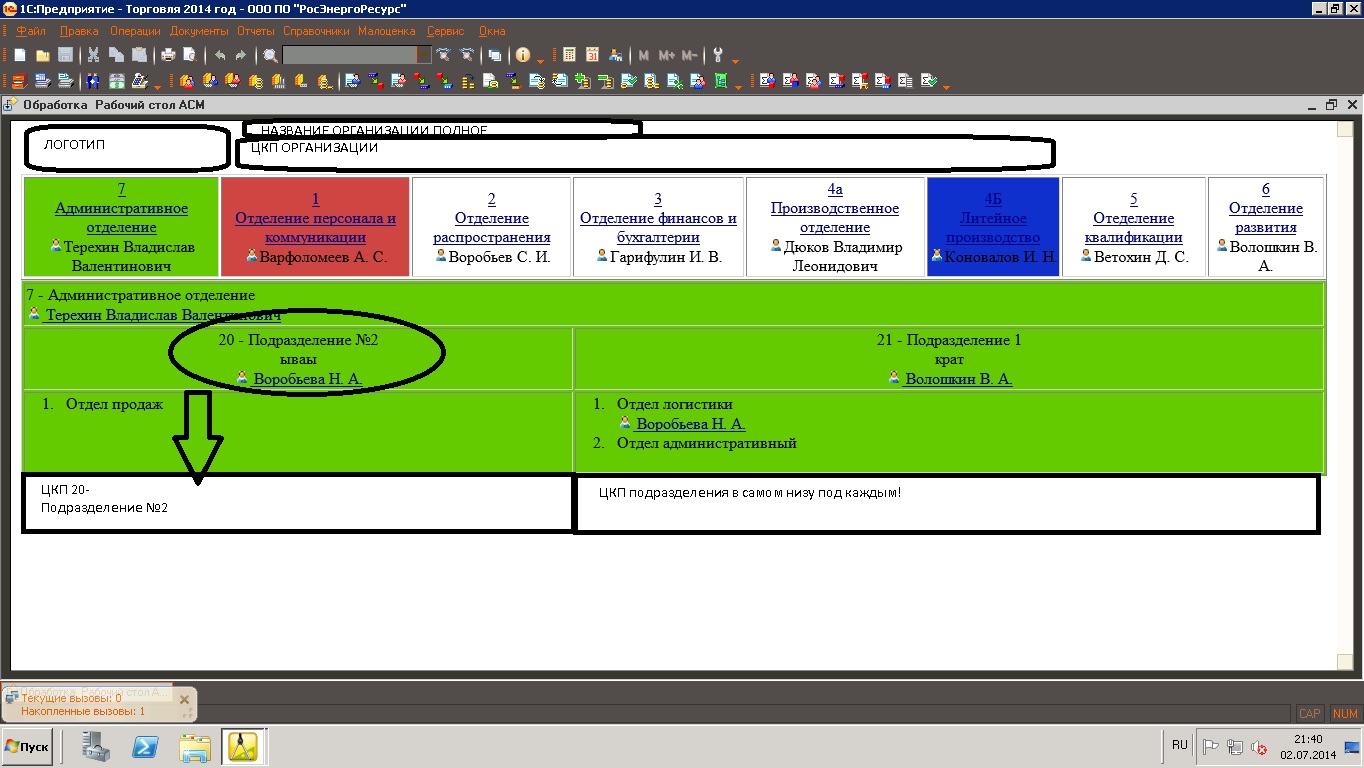
Task: Open print preview from toolbar
Action: [190, 56]
